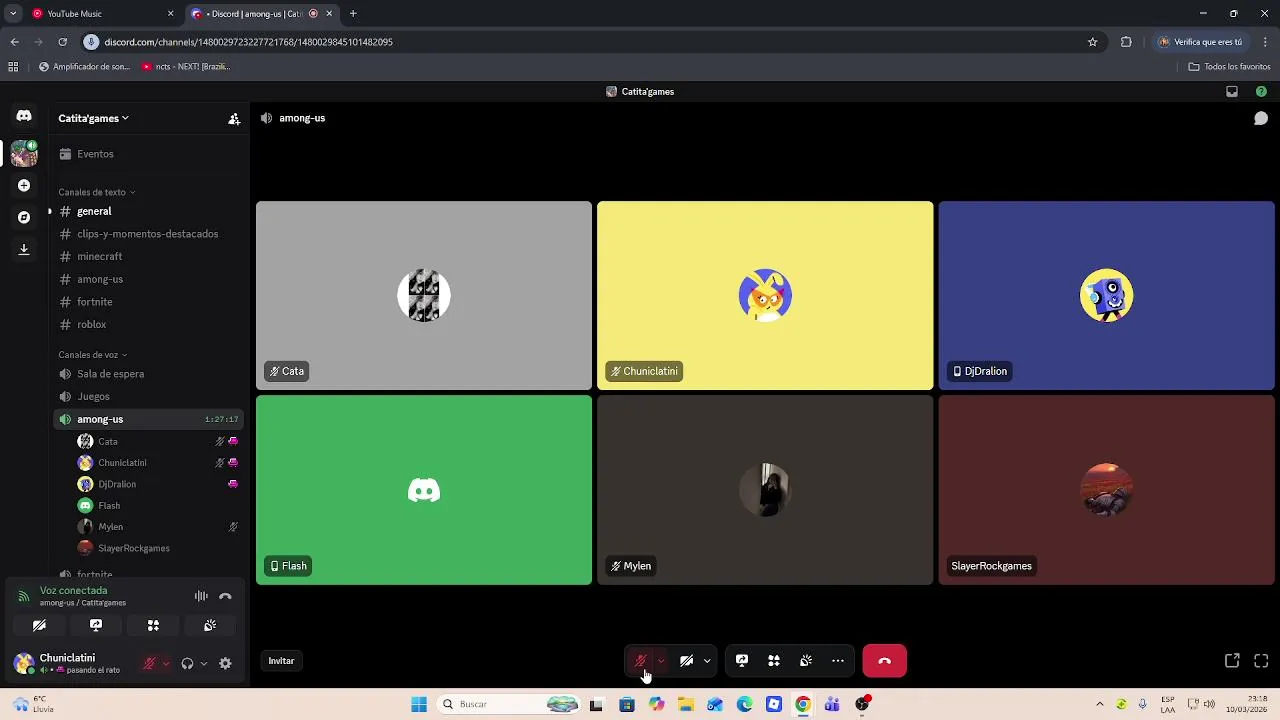Open Chuniclatini user profile in bottom panel

click(70, 663)
